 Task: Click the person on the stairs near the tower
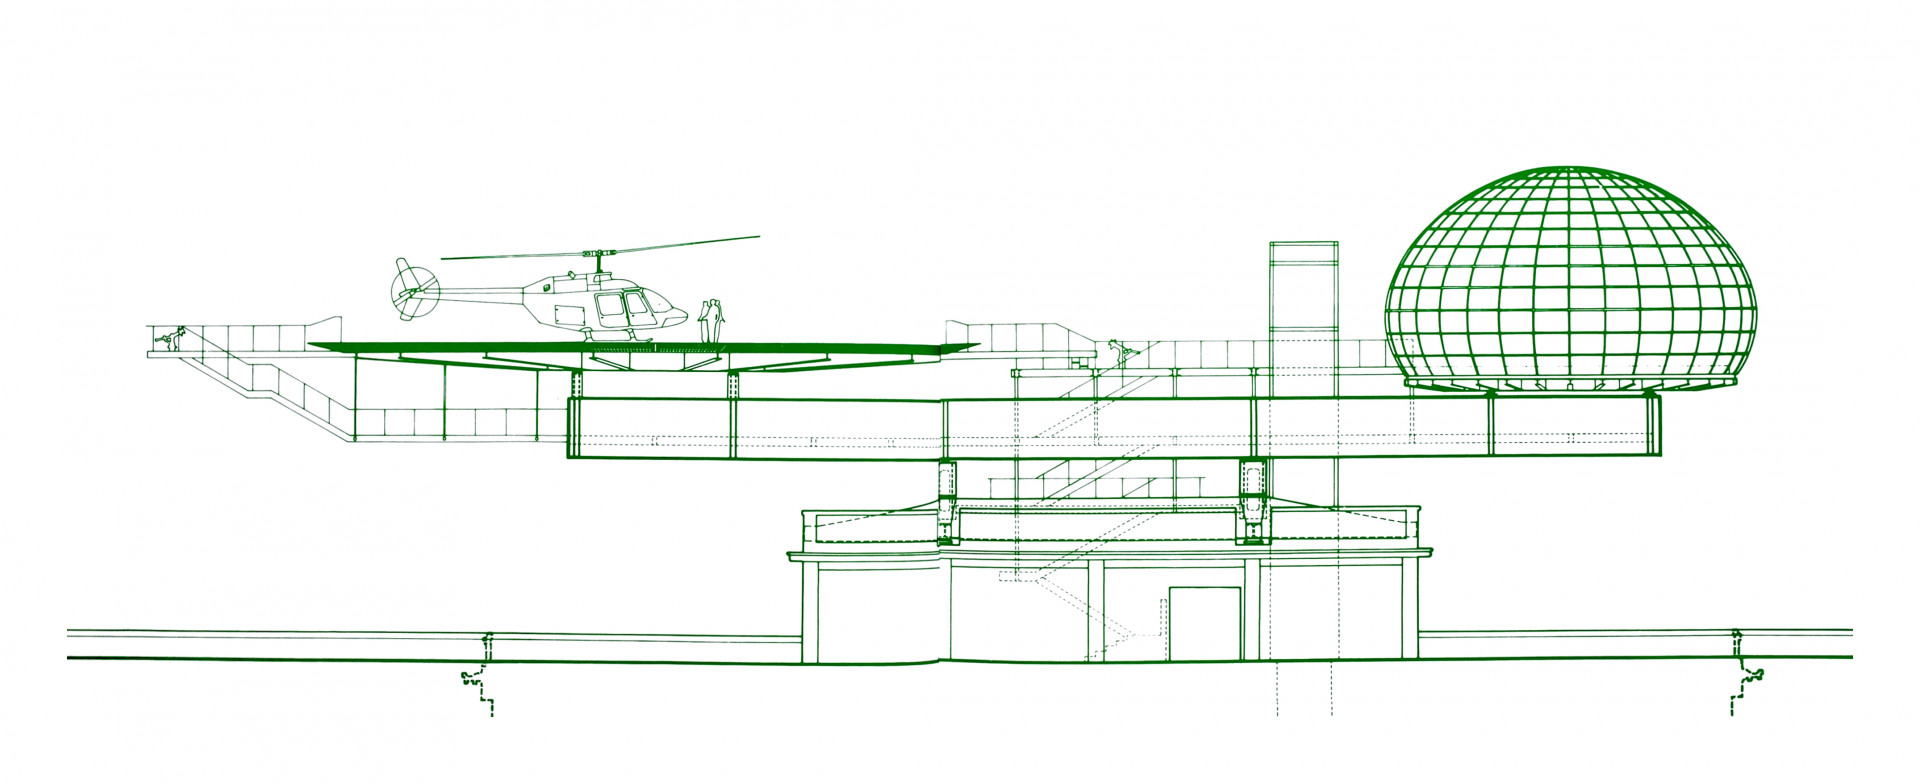(x=1118, y=352)
